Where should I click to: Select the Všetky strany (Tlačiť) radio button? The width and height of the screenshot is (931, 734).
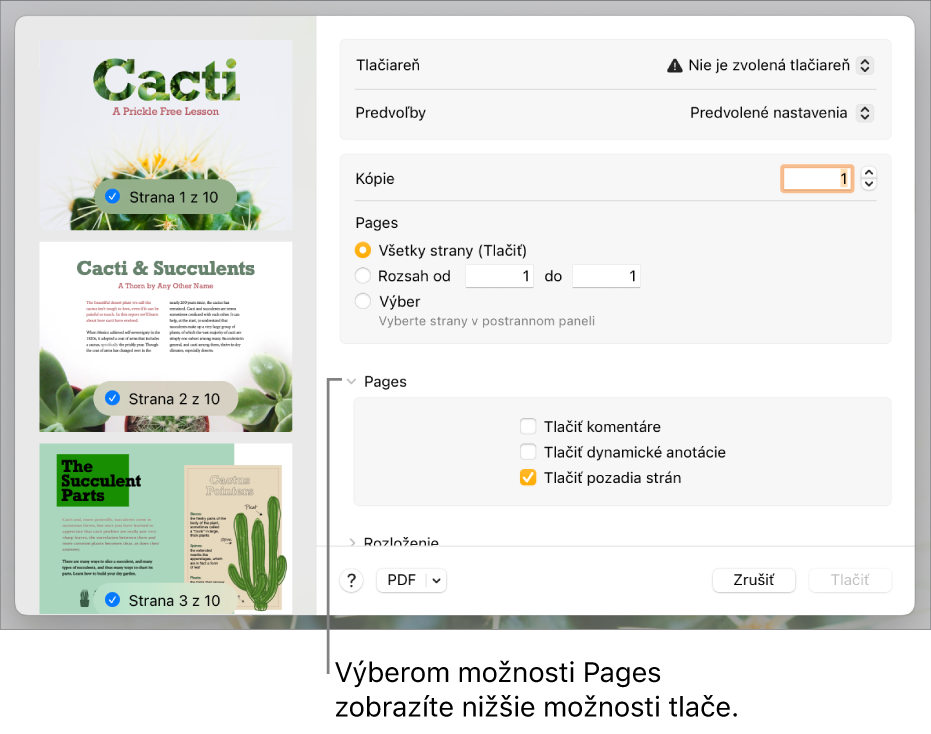363,251
